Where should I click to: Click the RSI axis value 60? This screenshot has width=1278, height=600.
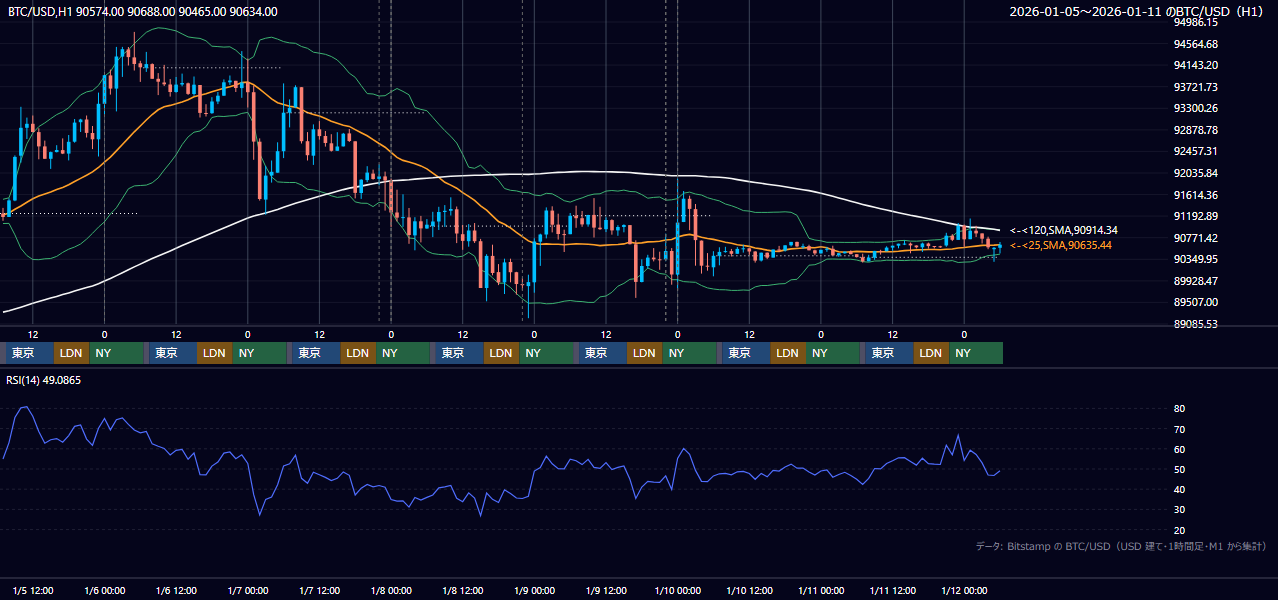1179,449
